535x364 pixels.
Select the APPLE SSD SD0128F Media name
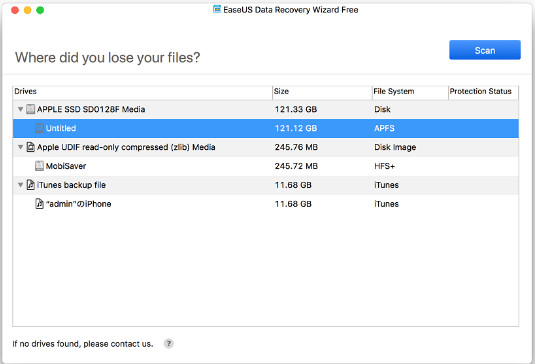[91, 109]
